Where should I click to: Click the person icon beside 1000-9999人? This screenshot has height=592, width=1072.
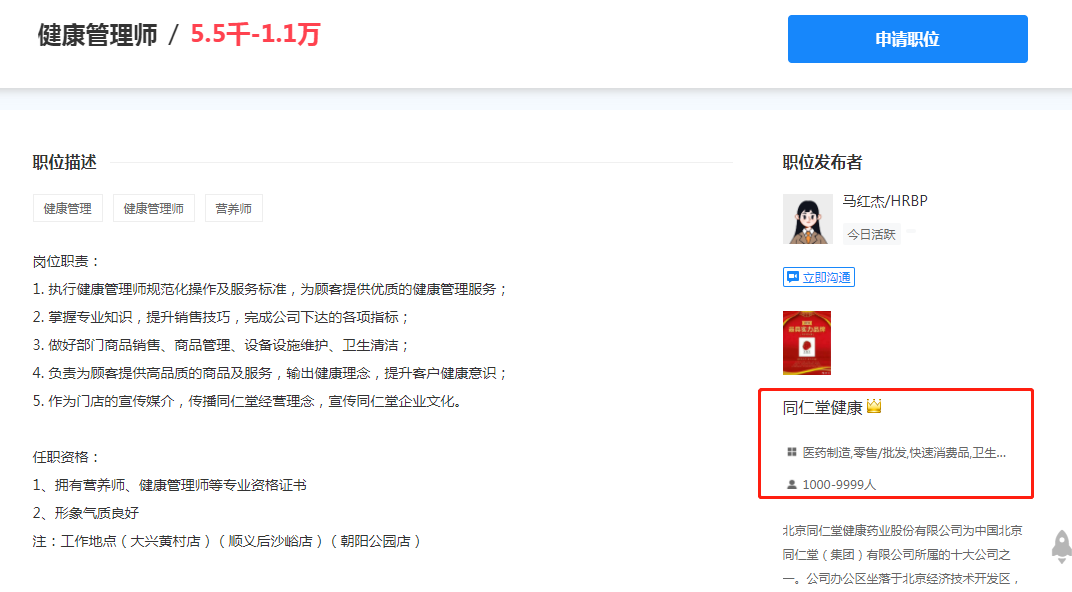pos(792,484)
